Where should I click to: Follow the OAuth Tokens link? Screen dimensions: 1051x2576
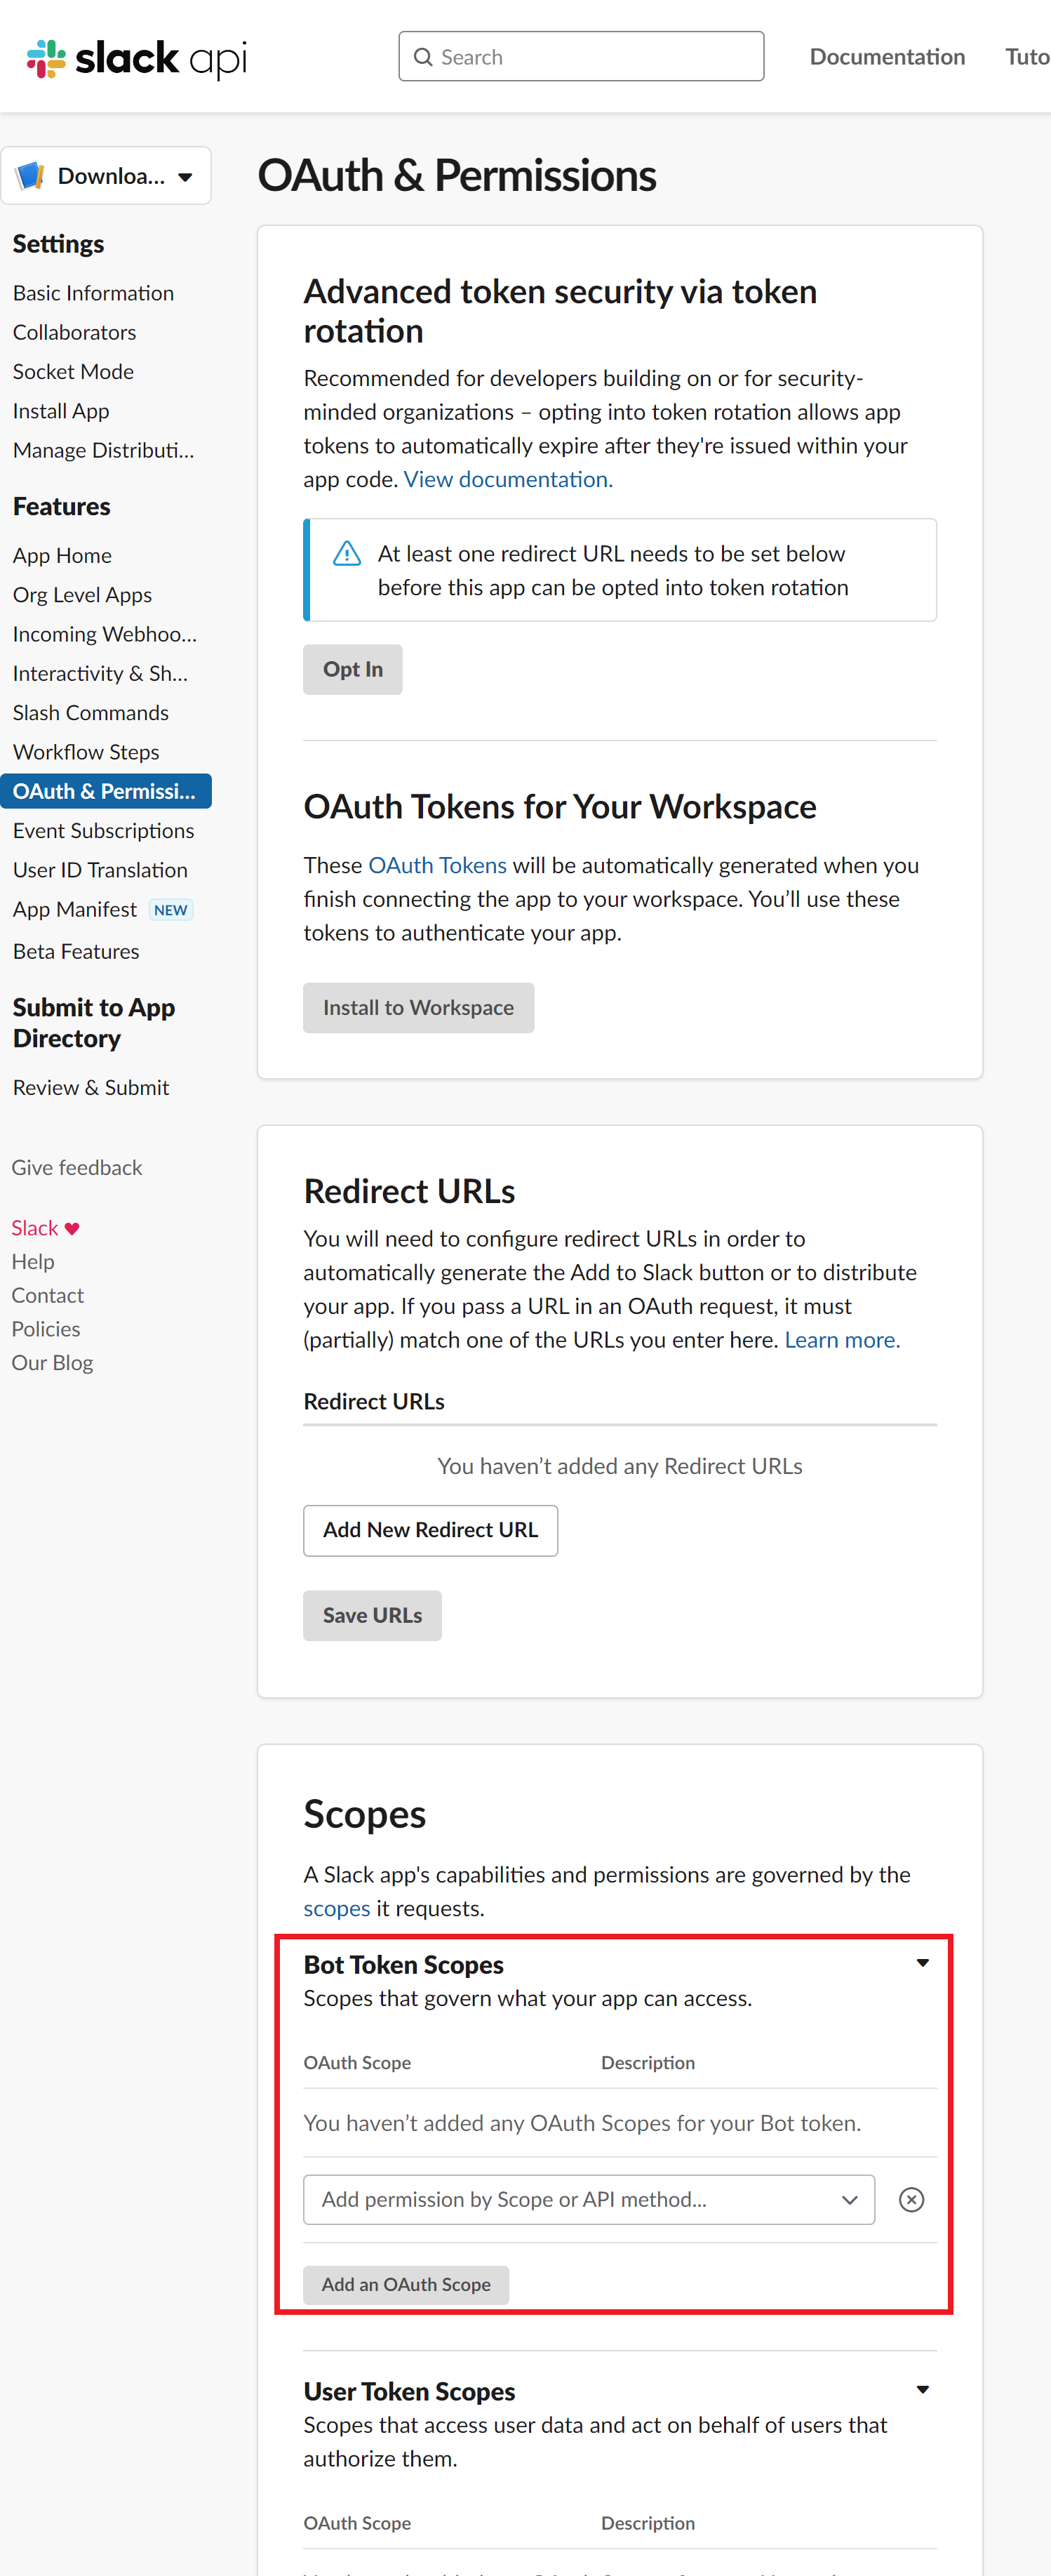[x=437, y=866]
